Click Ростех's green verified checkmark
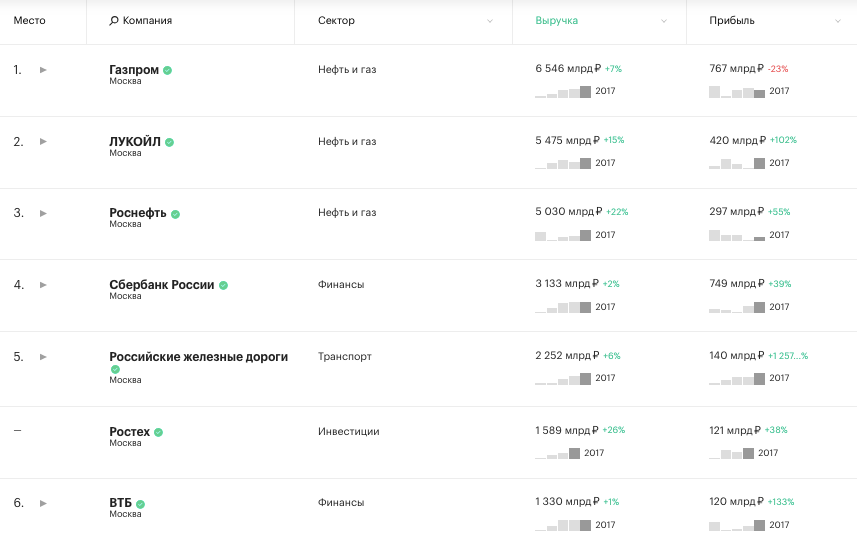Image resolution: width=857 pixels, height=546 pixels. (159, 432)
